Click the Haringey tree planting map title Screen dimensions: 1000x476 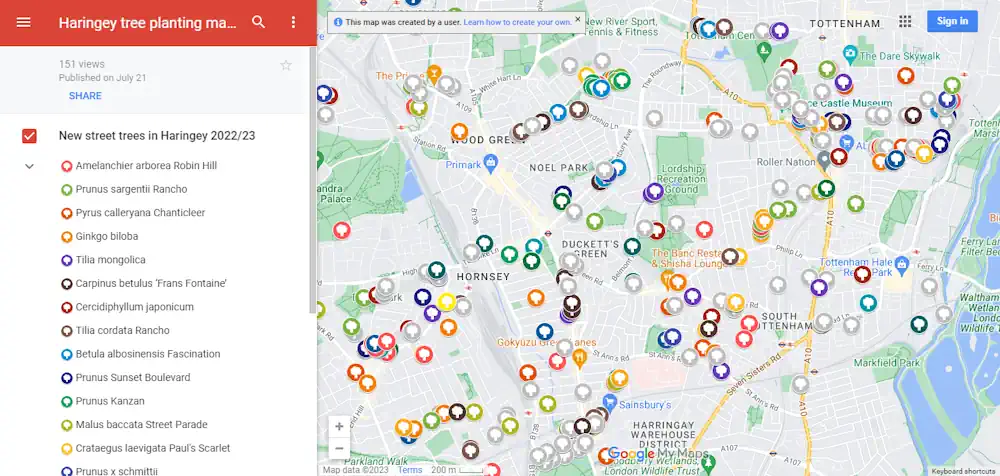point(147,23)
